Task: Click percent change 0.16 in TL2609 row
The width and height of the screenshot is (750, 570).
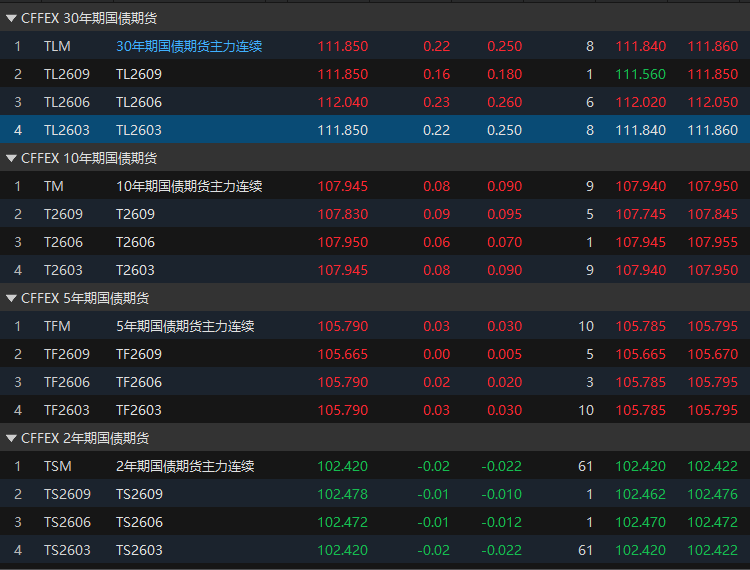Action: pos(436,74)
